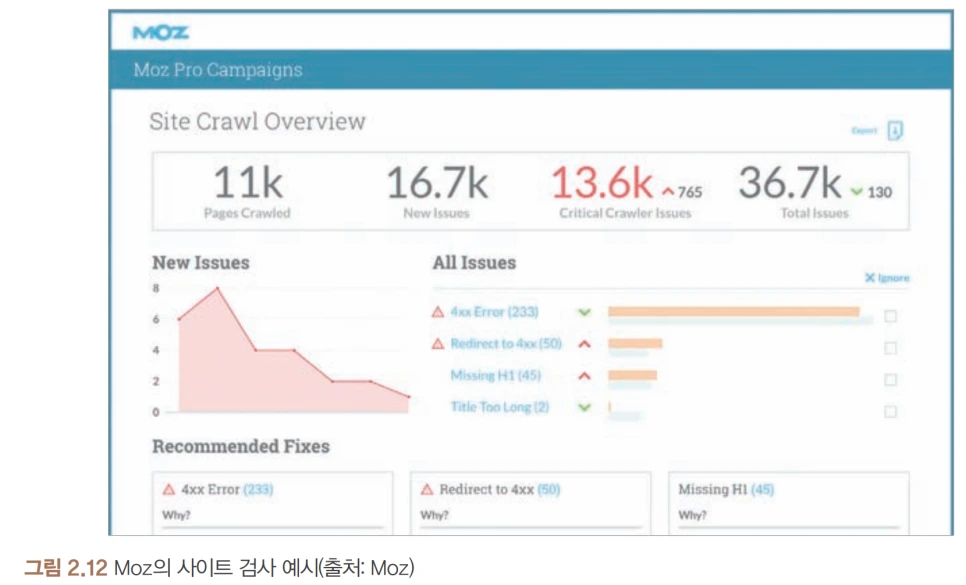The width and height of the screenshot is (966, 585).
Task: Click the orange bar for 4xx Error
Action: tap(734, 312)
